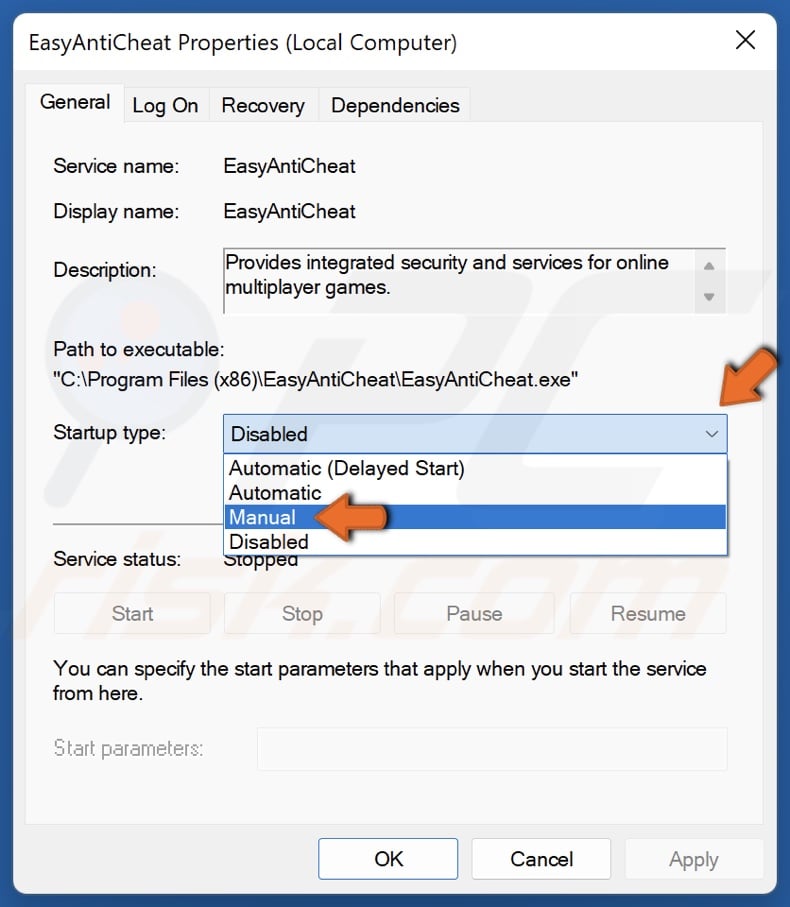Dismiss the dialog with Cancel
This screenshot has height=907, width=790.
click(541, 858)
